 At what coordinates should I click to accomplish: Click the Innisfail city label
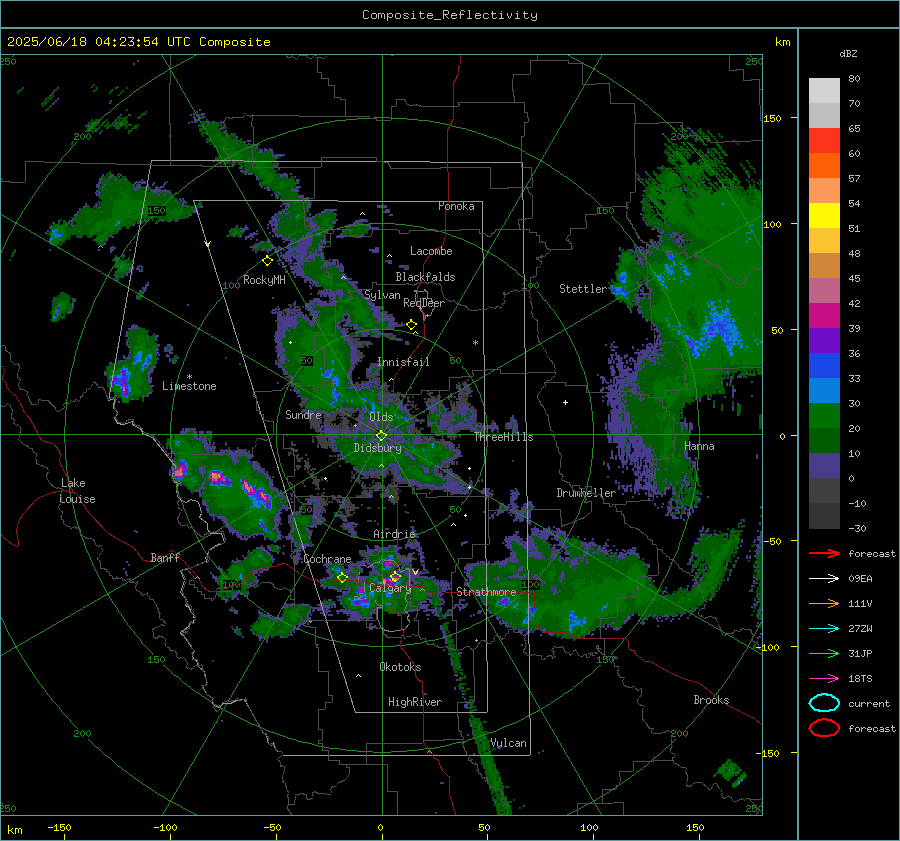(x=403, y=362)
